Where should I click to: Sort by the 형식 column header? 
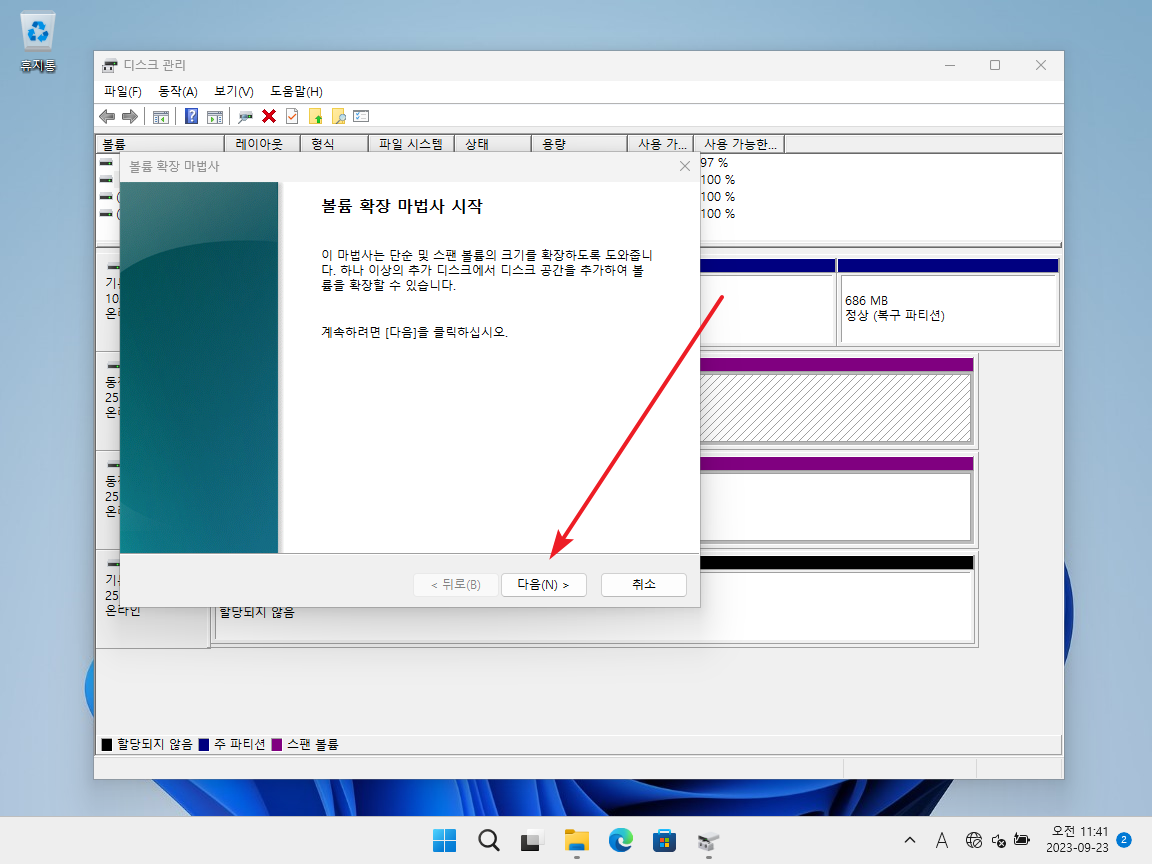tap(334, 144)
